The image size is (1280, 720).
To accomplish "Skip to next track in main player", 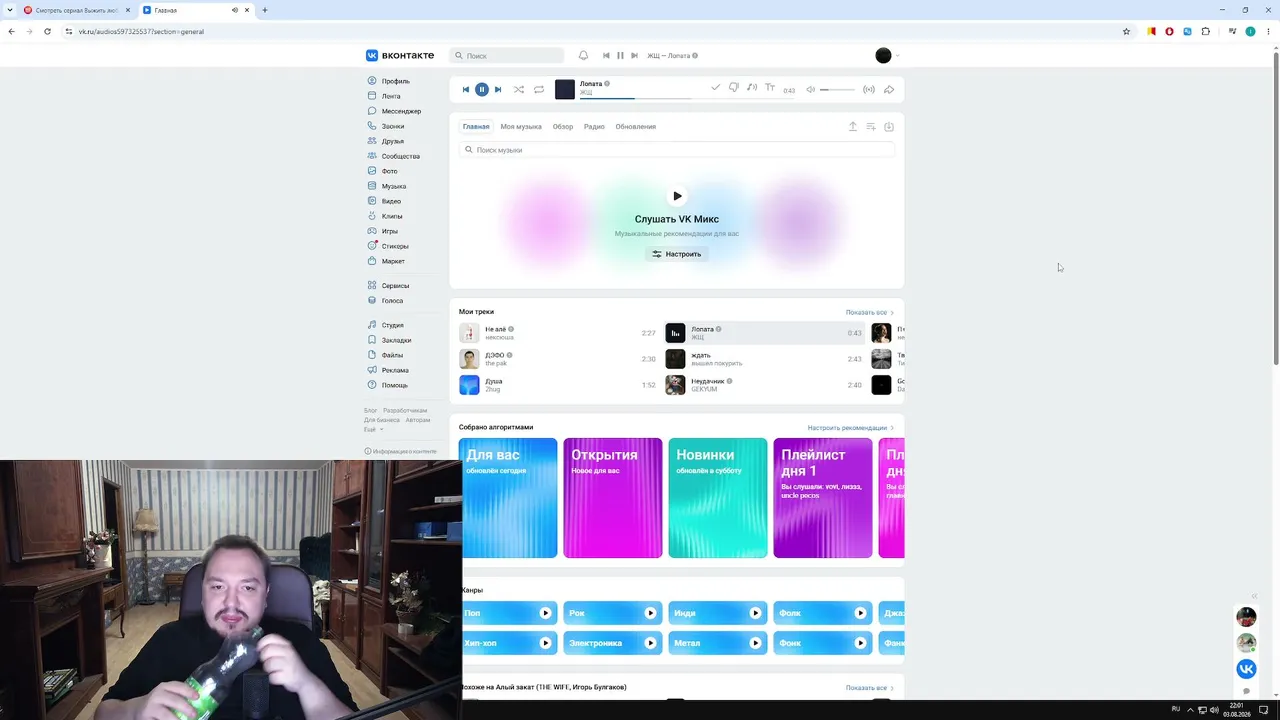I will [498, 90].
